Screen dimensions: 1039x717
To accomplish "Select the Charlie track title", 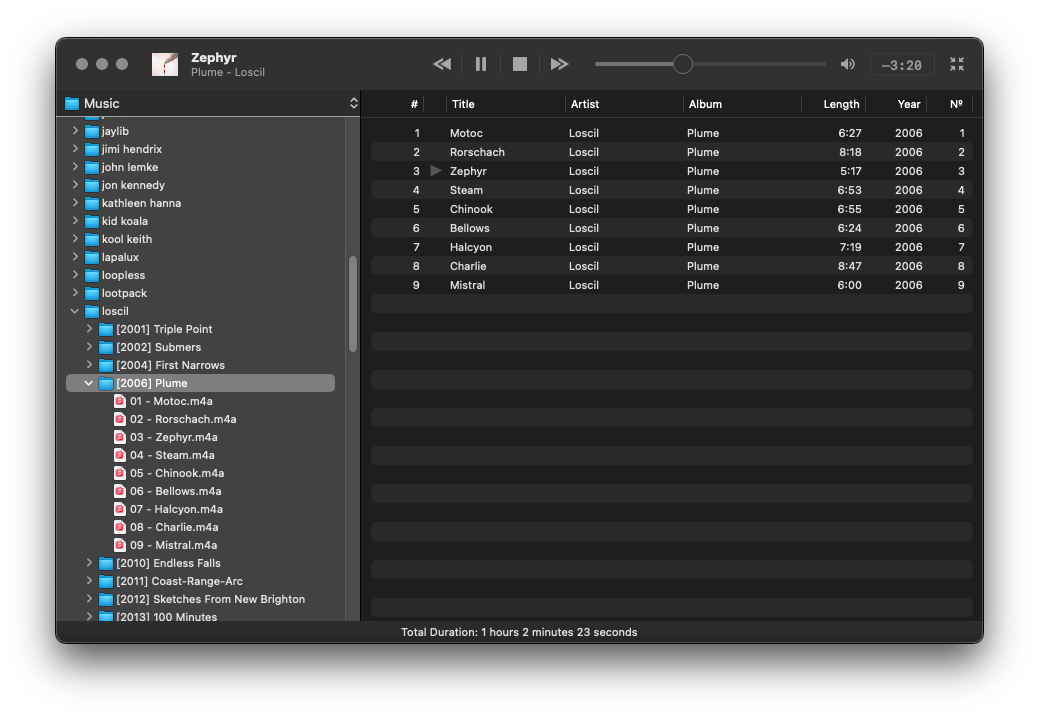I will click(468, 266).
